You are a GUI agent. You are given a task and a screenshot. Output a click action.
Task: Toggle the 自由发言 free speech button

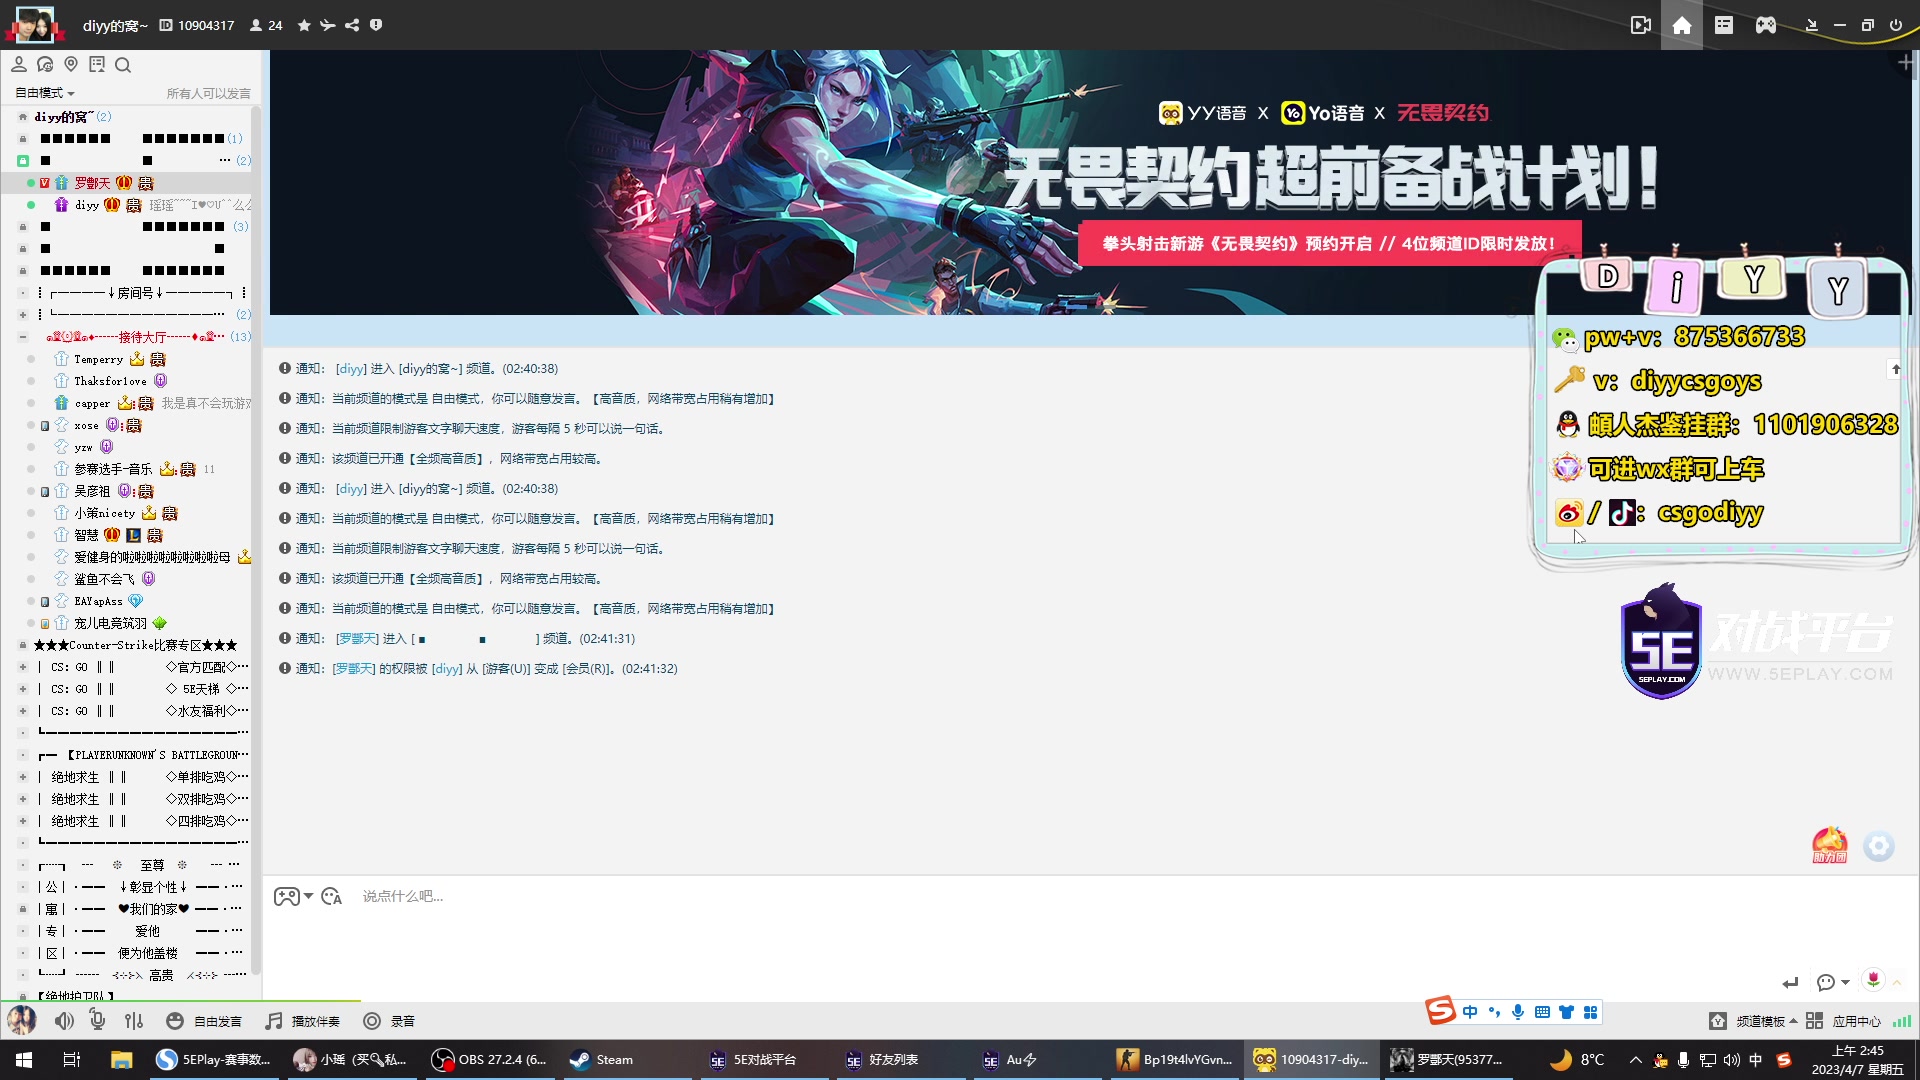point(204,1021)
